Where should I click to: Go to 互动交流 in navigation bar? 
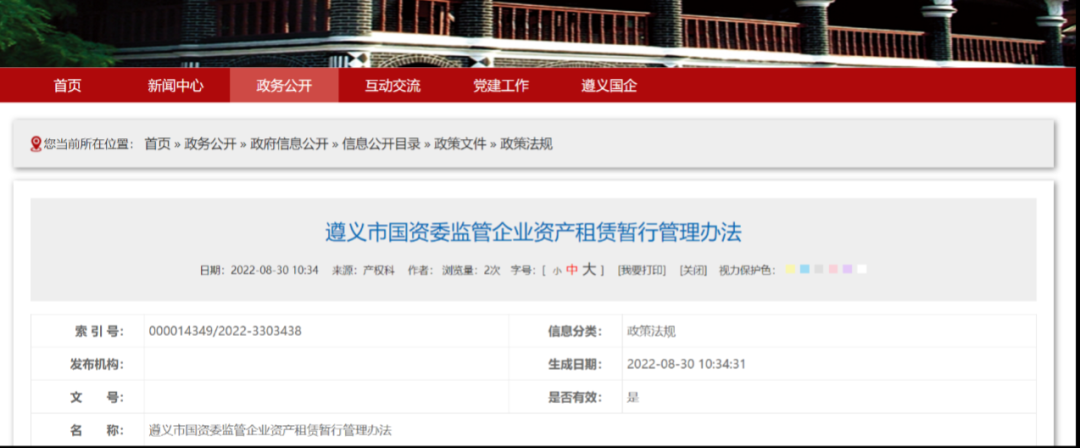[392, 86]
